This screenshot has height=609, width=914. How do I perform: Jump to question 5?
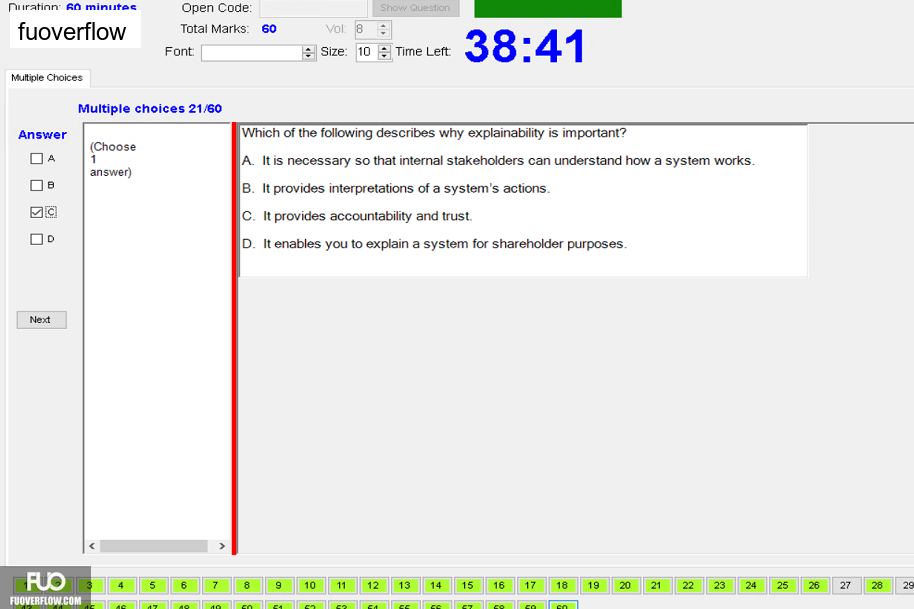point(152,585)
